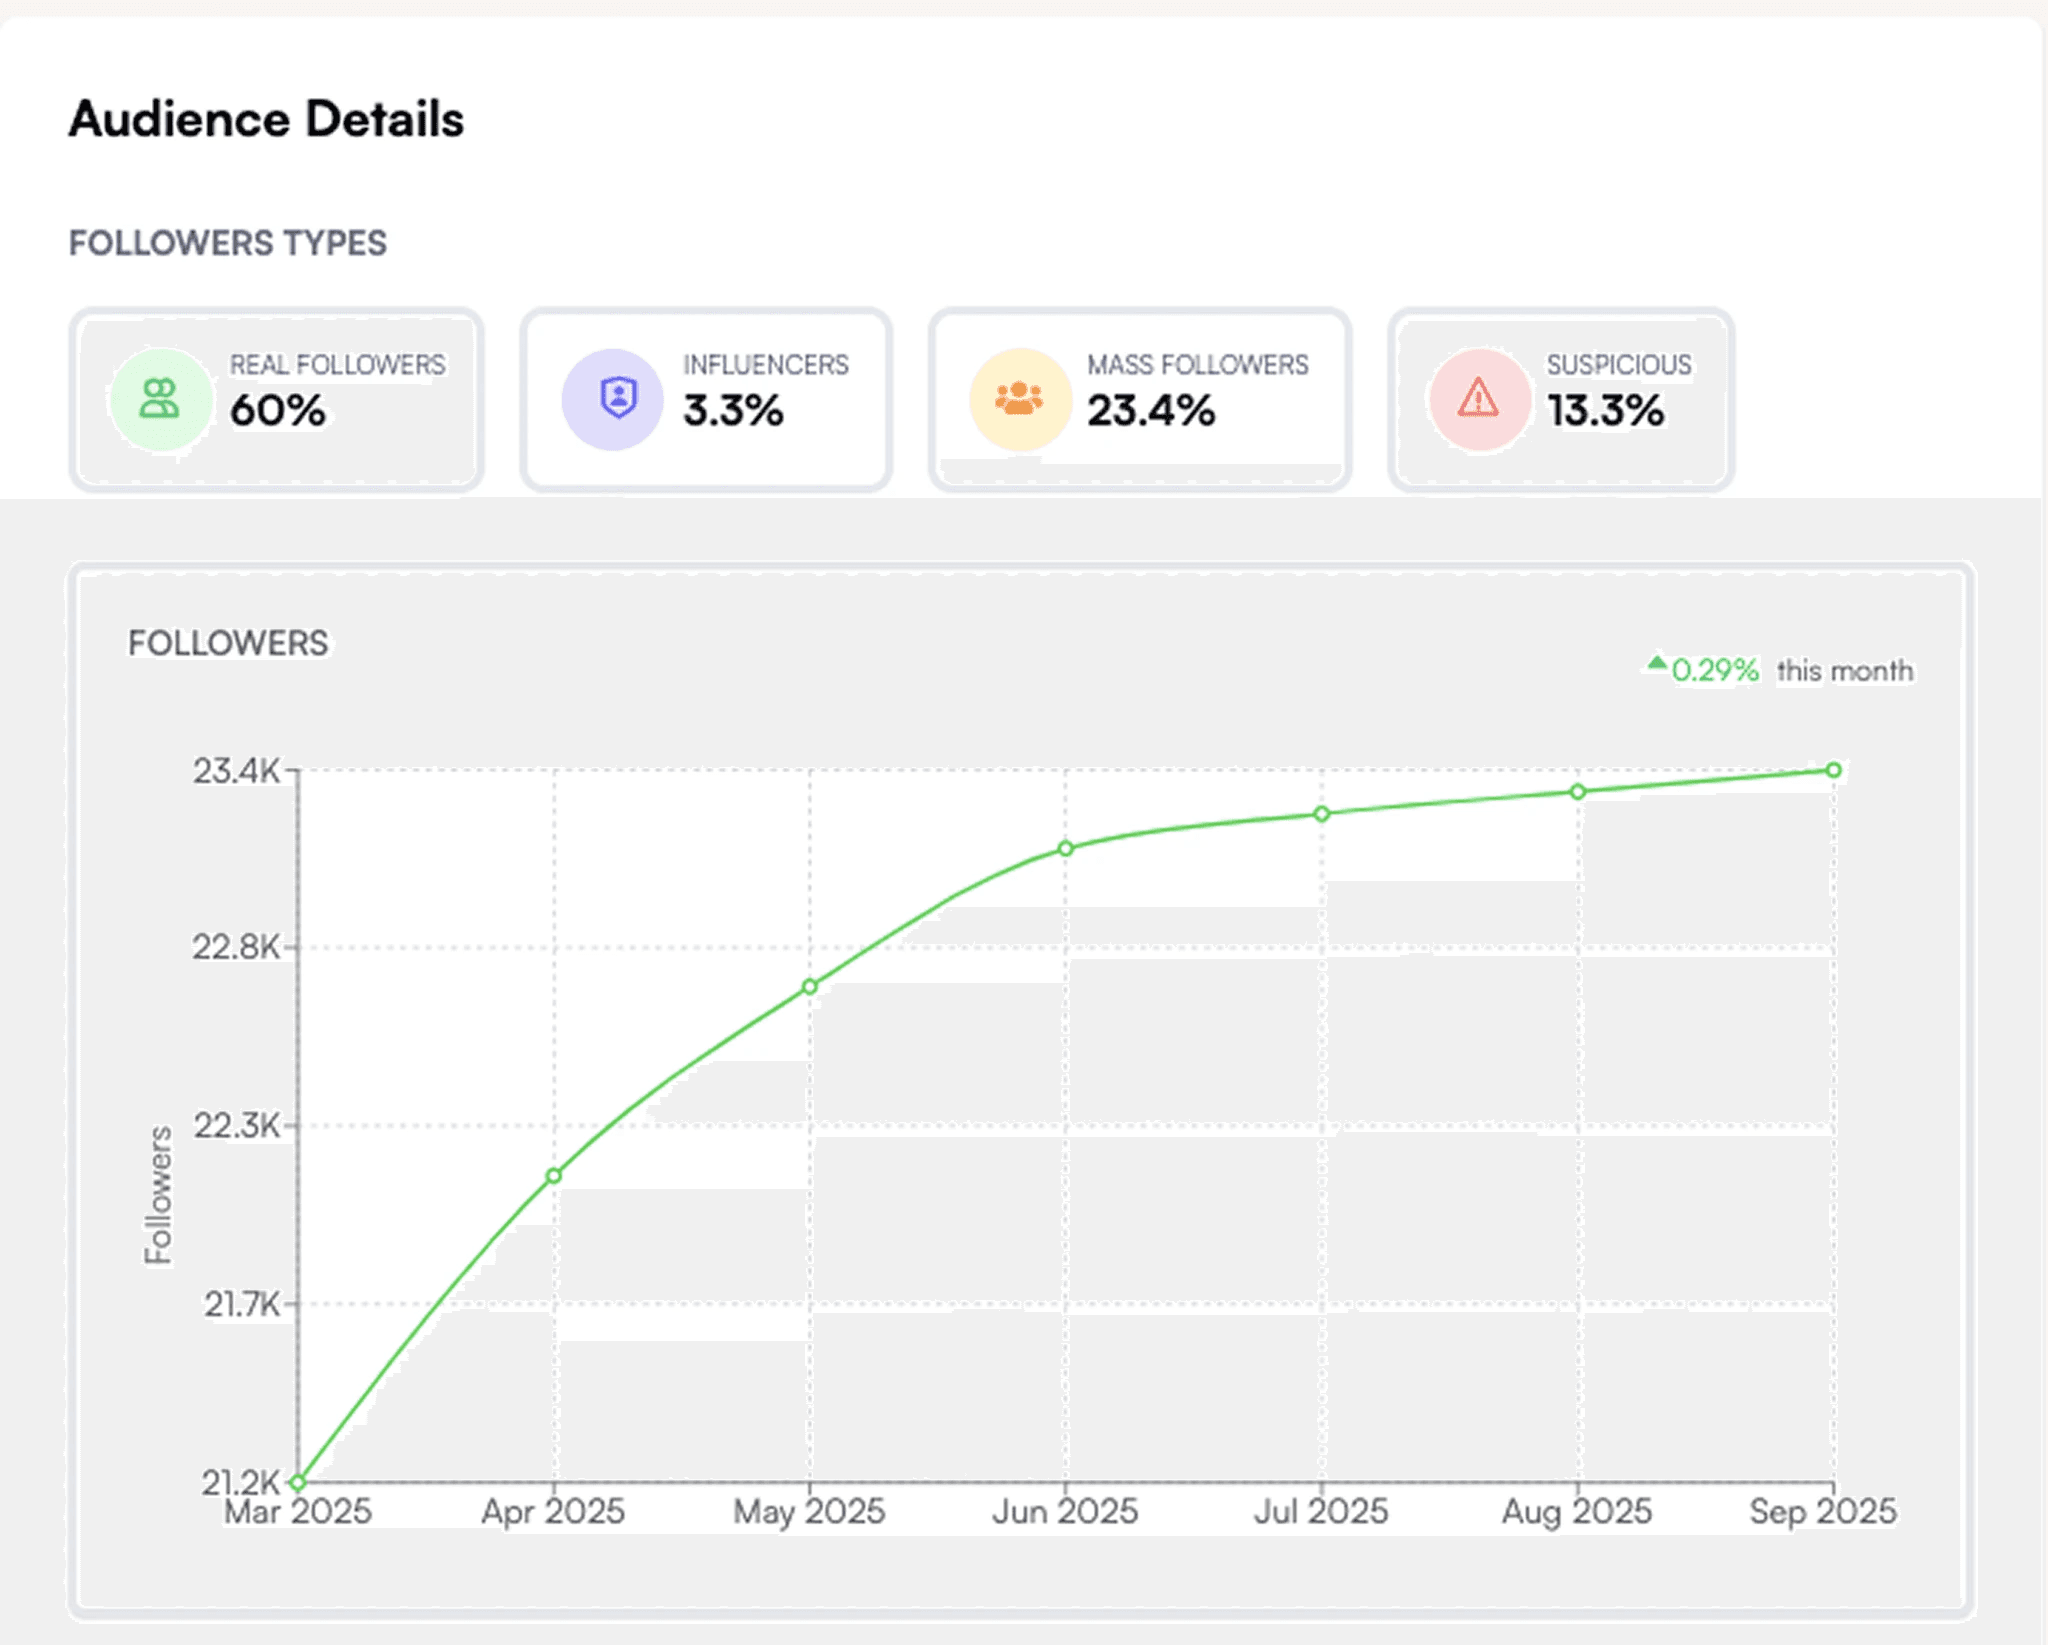Click the 23.4K y-axis label
The width and height of the screenshot is (2048, 1645).
click(x=236, y=771)
